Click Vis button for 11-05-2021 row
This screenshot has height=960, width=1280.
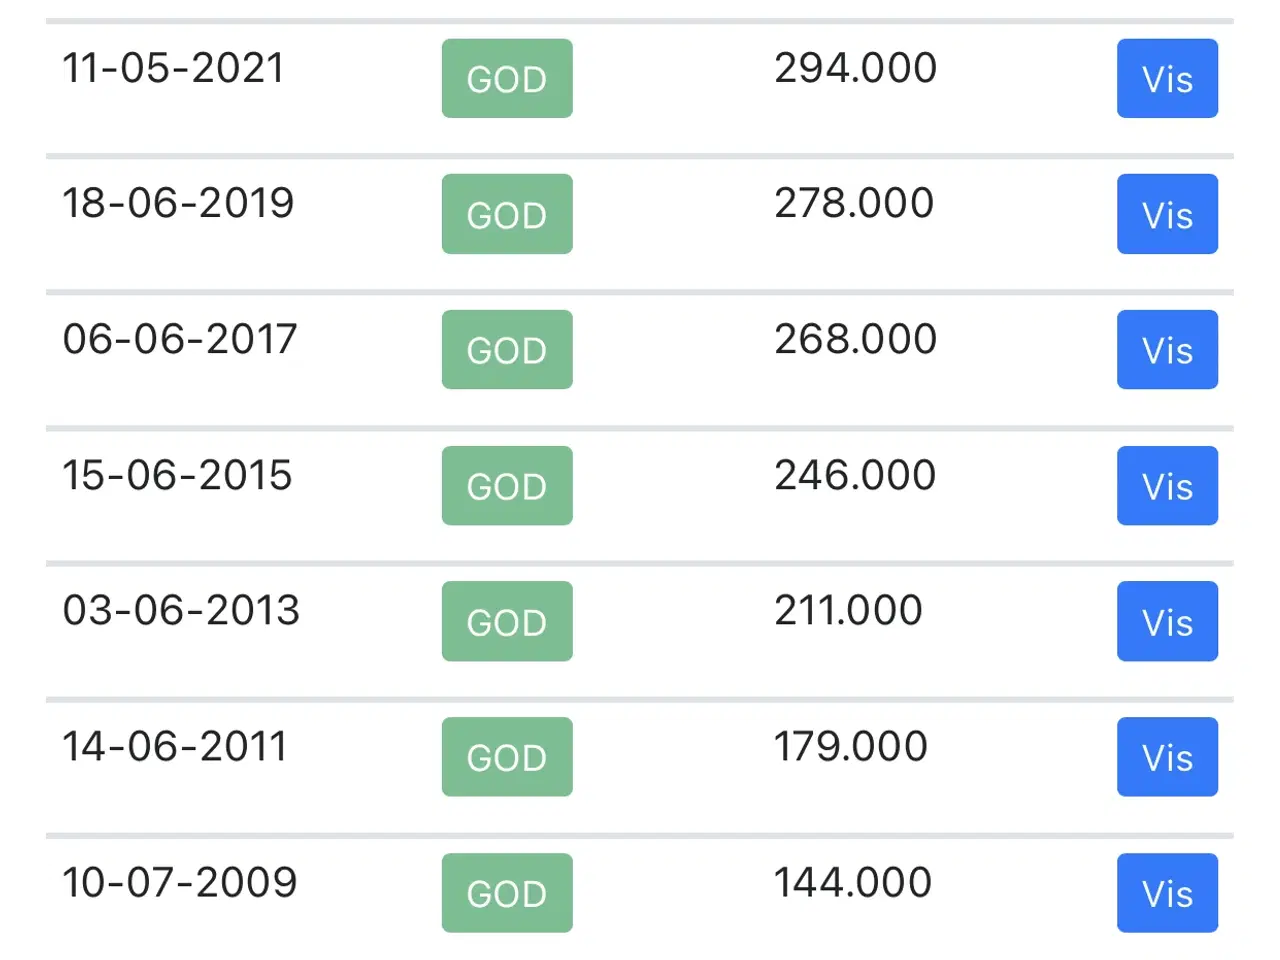1167,79
